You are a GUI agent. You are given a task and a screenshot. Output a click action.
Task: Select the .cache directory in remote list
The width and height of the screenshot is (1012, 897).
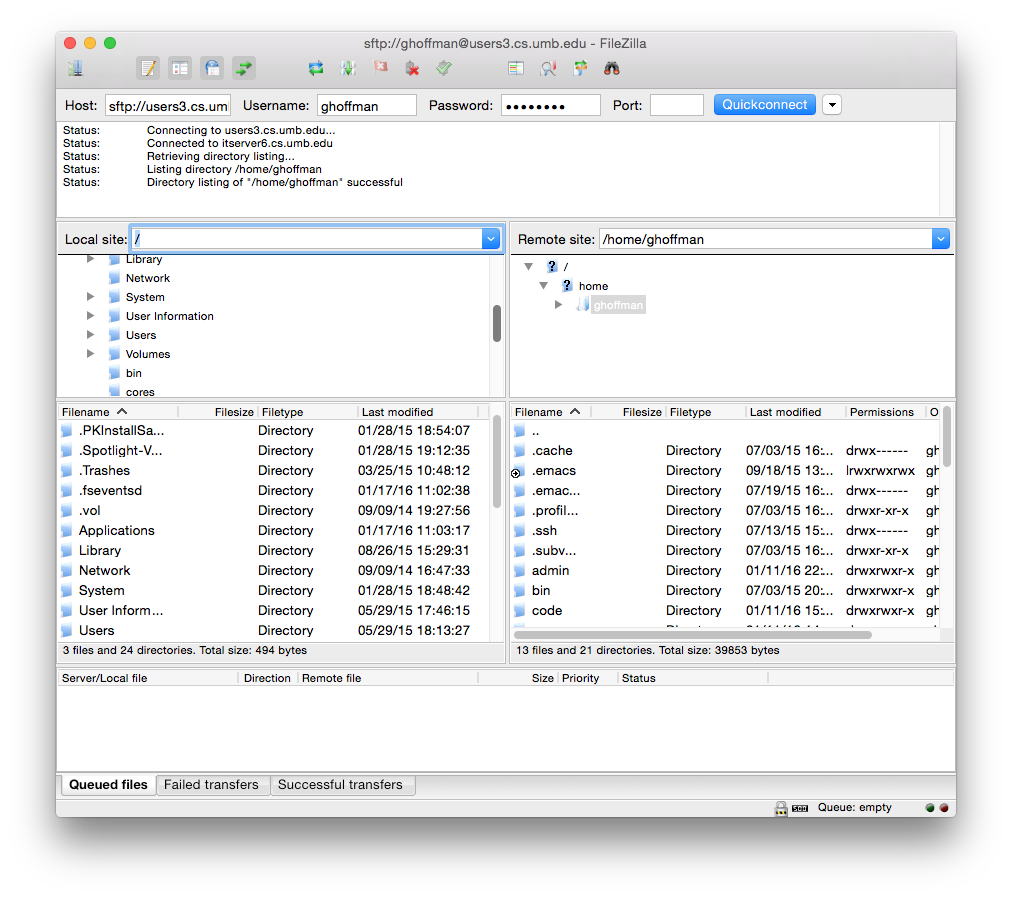[x=726, y=450]
